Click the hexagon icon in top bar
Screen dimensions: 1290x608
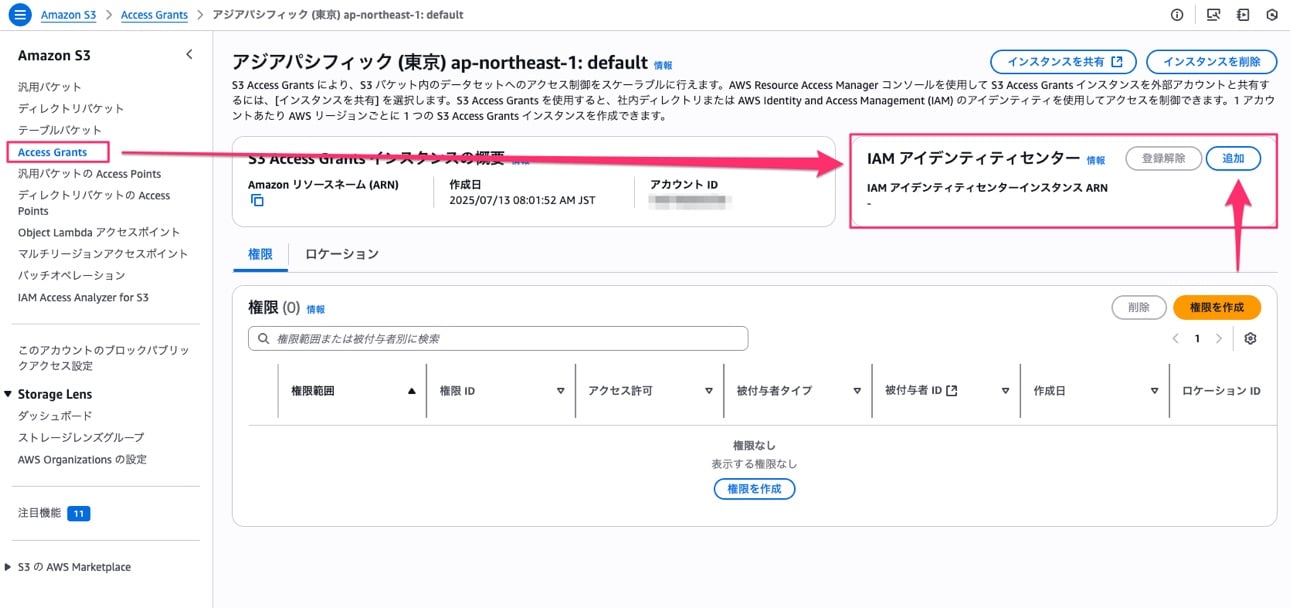pyautogui.click(x=1272, y=15)
